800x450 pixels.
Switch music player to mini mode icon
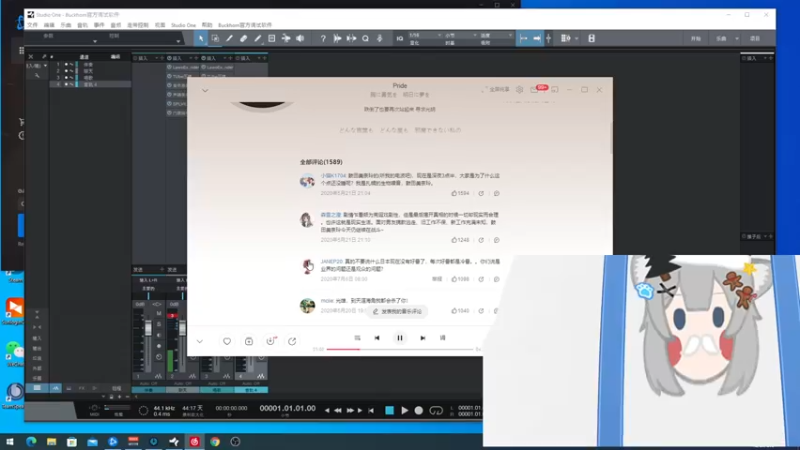[x=555, y=90]
